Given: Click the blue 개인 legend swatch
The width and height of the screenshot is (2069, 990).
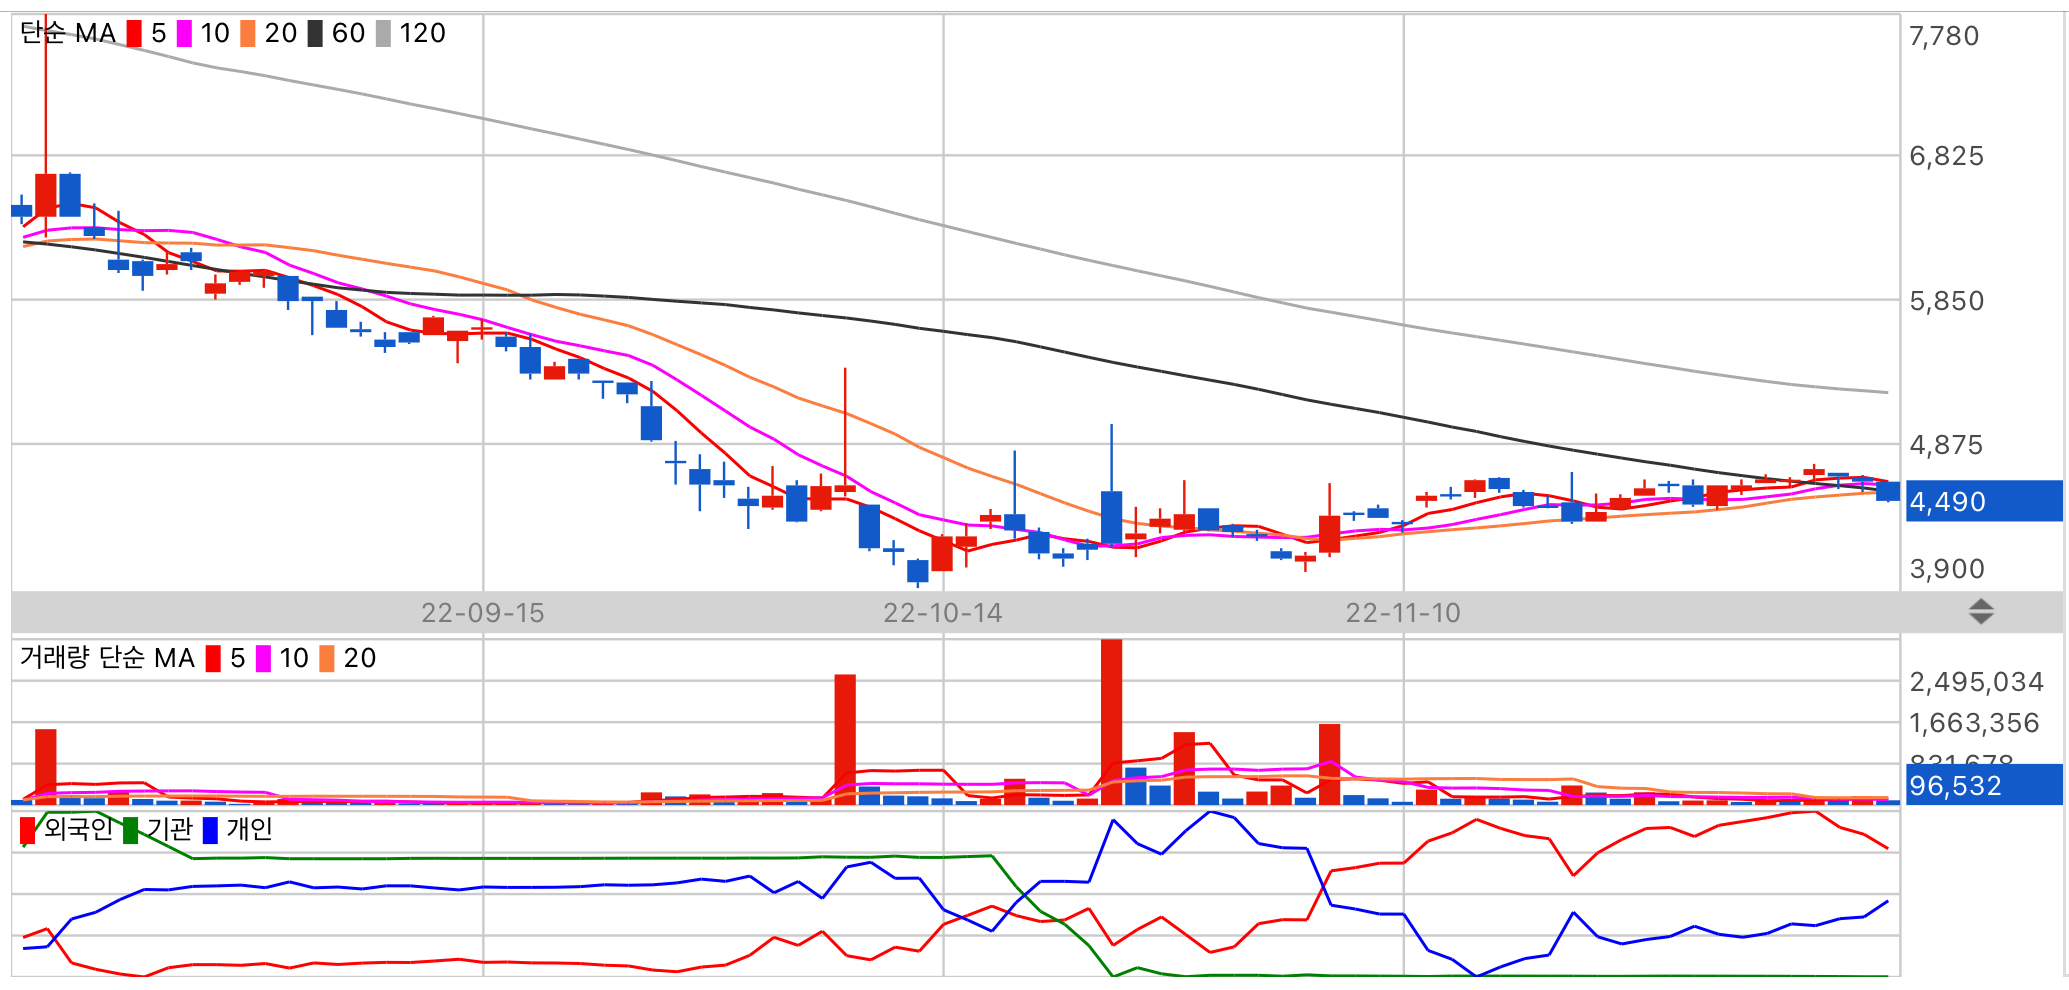Looking at the screenshot, I should (x=210, y=831).
